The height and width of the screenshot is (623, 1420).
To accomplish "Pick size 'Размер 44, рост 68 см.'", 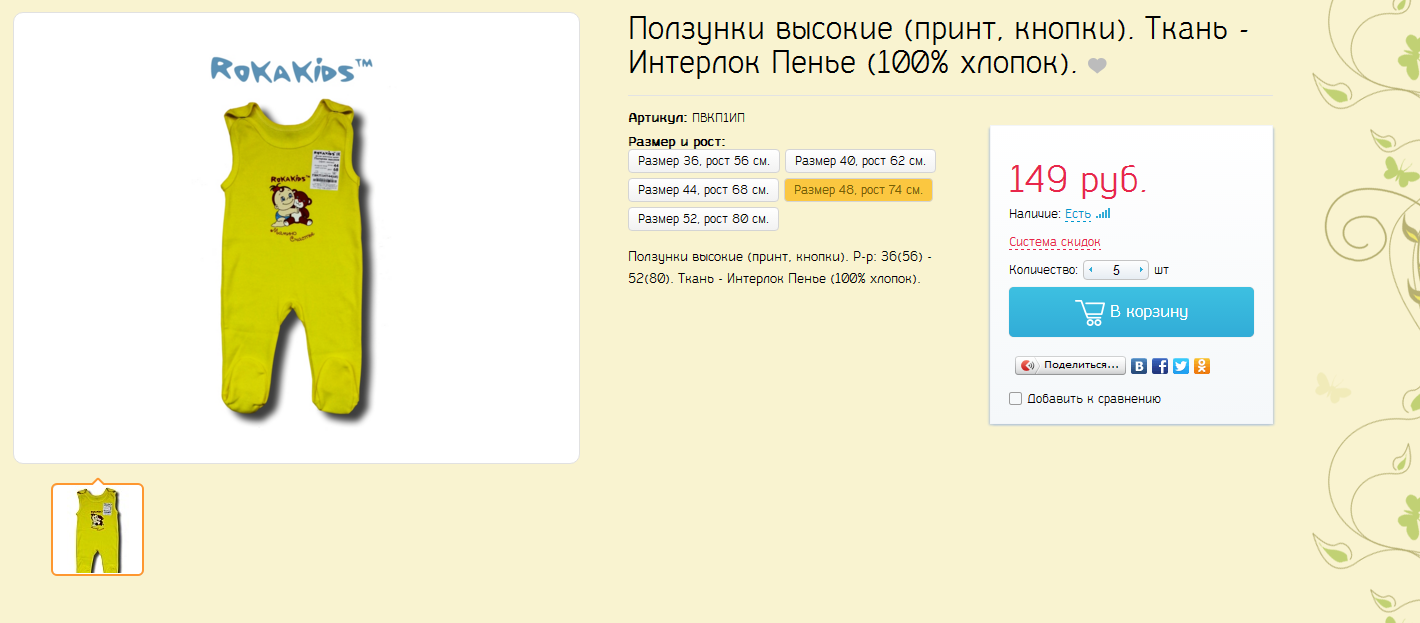I will click(x=703, y=190).
